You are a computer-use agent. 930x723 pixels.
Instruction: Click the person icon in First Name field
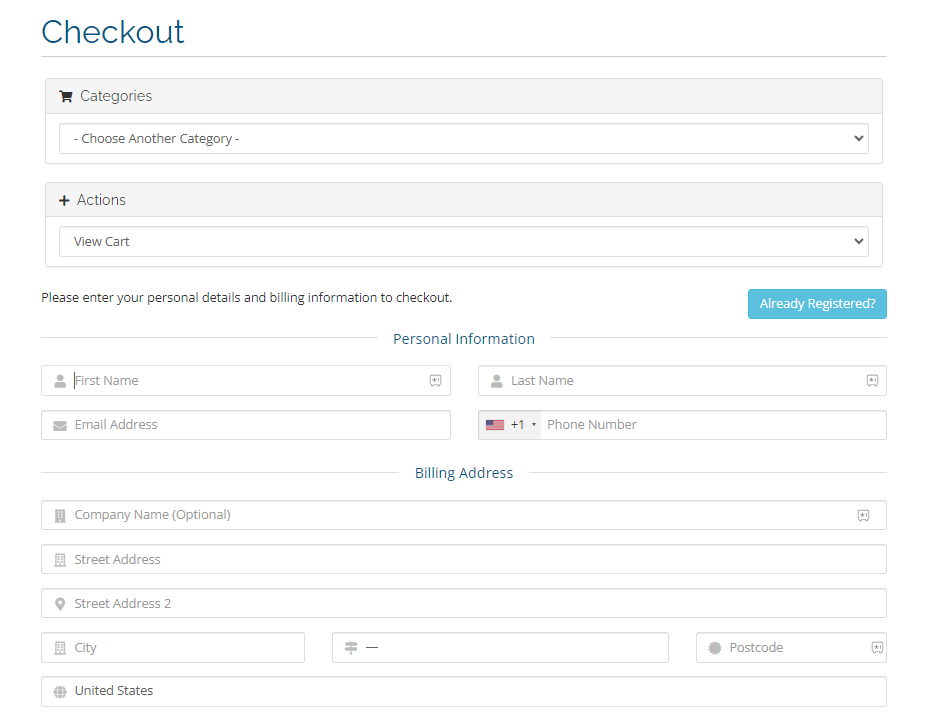(x=60, y=381)
